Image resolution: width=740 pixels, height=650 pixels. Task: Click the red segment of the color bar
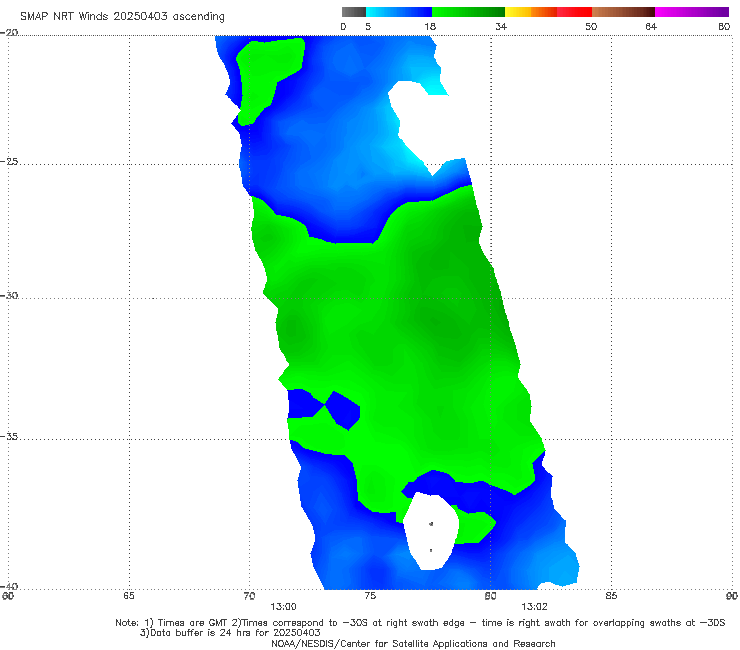click(574, 12)
